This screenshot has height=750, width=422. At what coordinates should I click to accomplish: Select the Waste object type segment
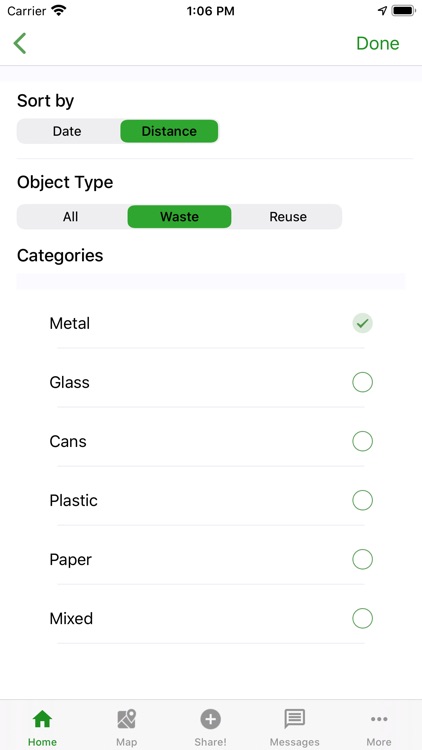[179, 217]
